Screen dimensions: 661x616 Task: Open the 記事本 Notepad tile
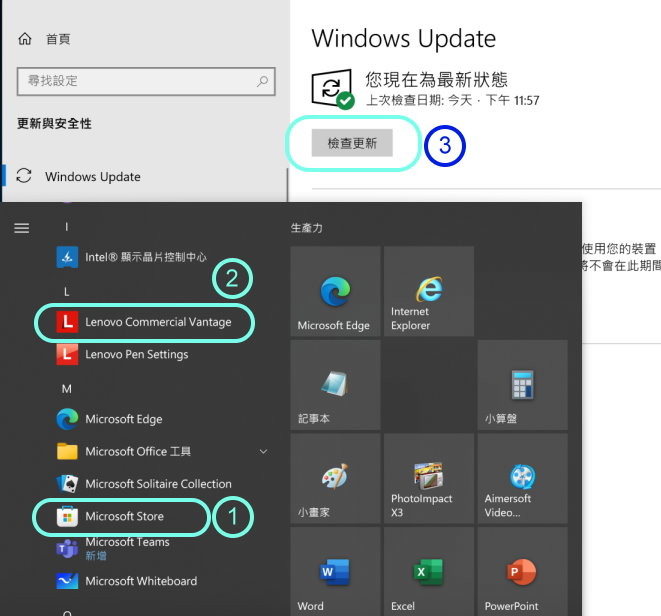(335, 385)
